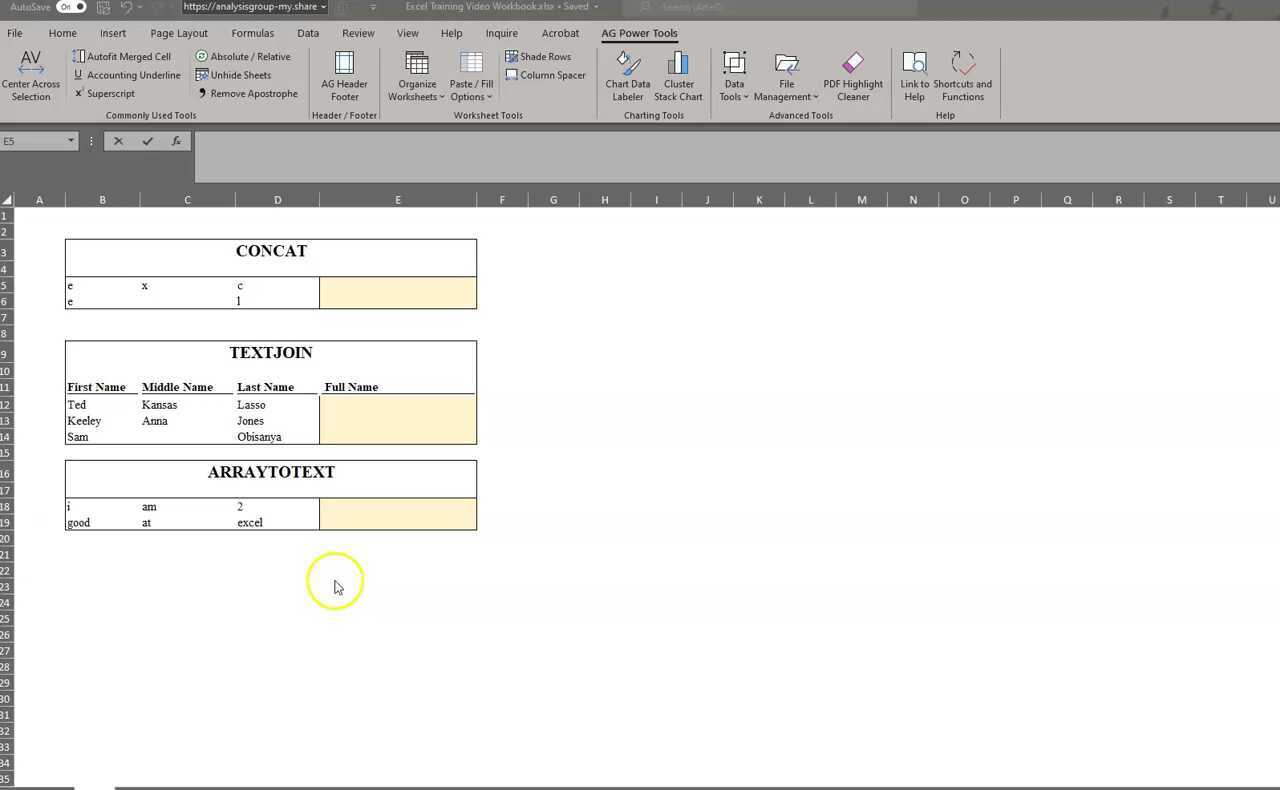Click the Shade Rows icon

point(512,57)
